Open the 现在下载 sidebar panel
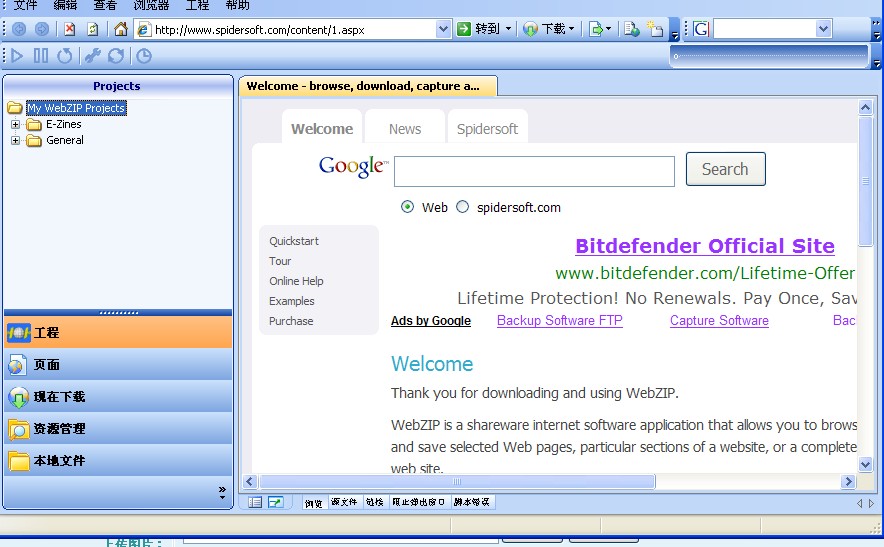 tap(118, 396)
